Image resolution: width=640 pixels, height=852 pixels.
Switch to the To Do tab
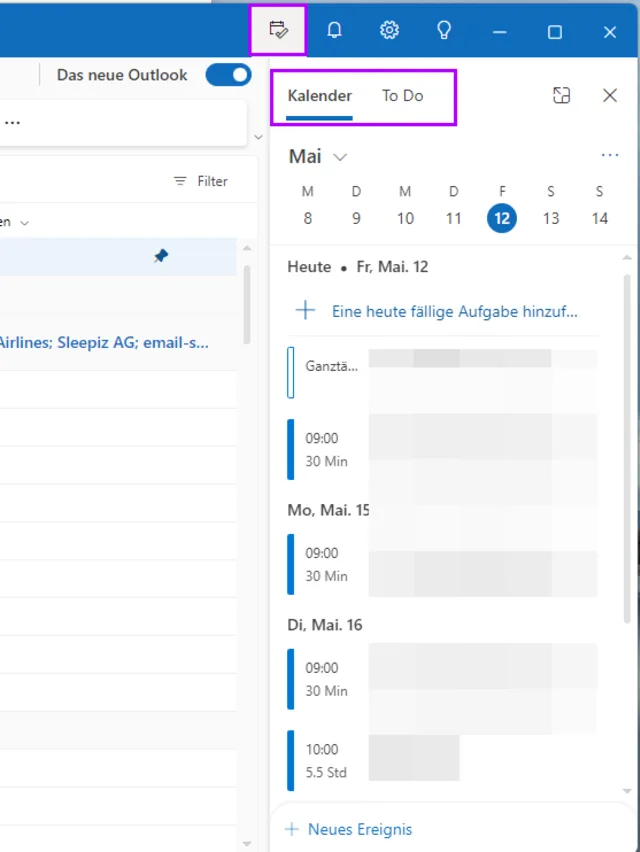coord(402,96)
